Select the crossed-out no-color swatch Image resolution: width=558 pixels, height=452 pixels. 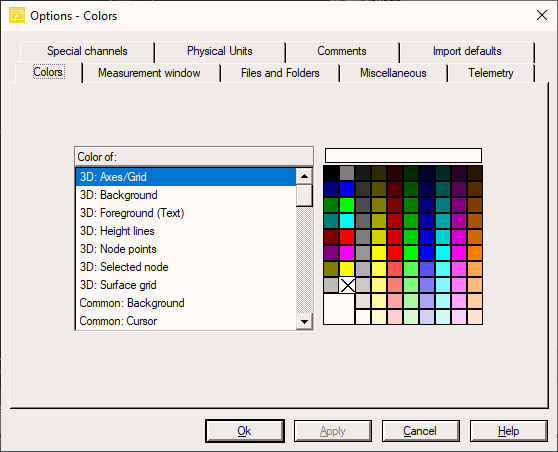(347, 285)
